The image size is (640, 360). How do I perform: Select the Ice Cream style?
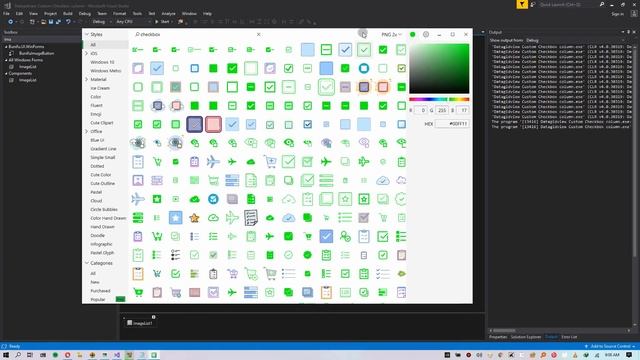[x=100, y=88]
